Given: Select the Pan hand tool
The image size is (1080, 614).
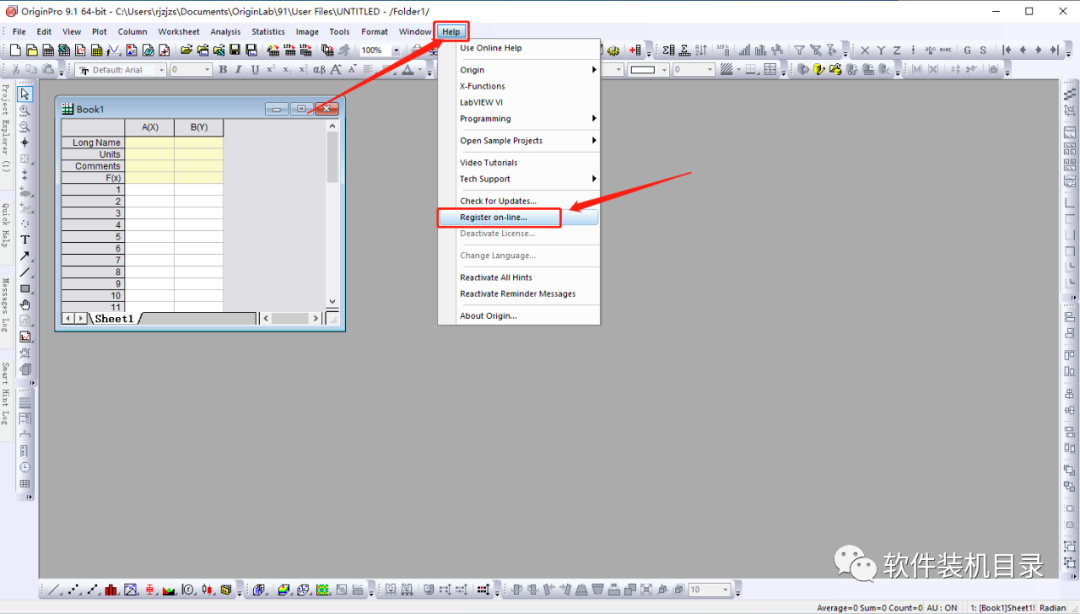Looking at the screenshot, I should click(25, 305).
